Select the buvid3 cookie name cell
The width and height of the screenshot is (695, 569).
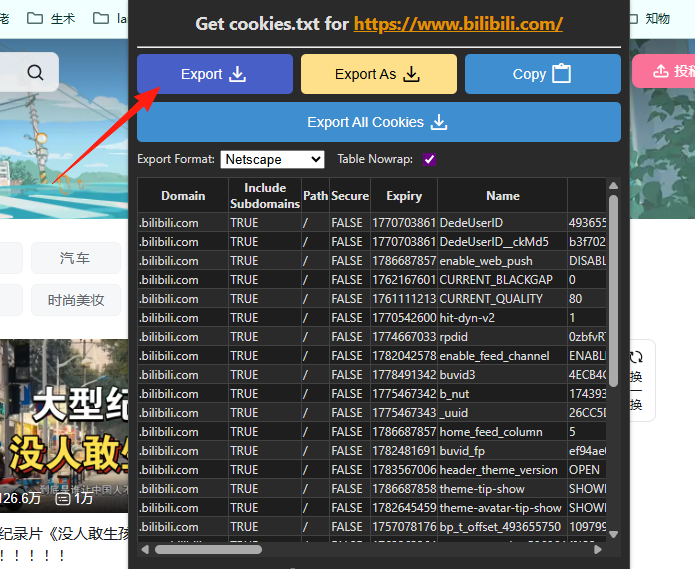point(503,375)
